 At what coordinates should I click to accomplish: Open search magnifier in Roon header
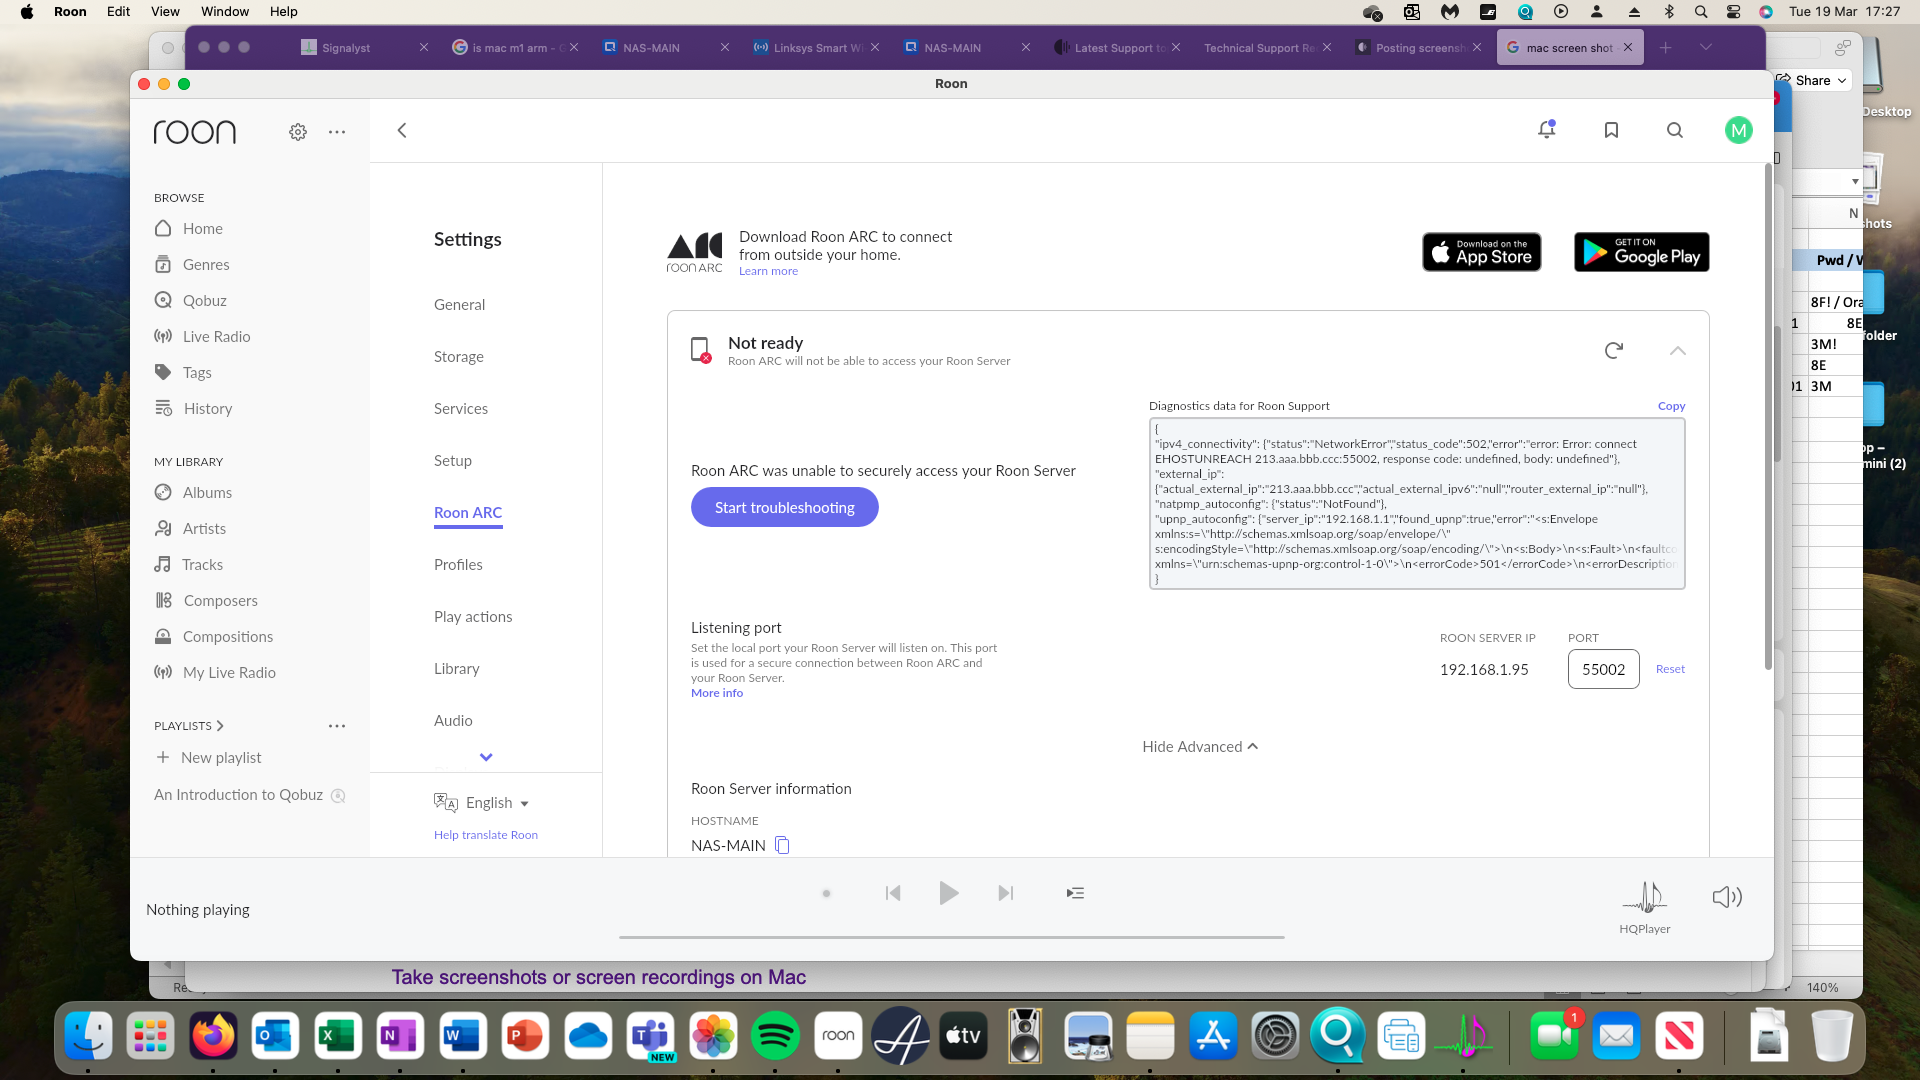tap(1675, 130)
